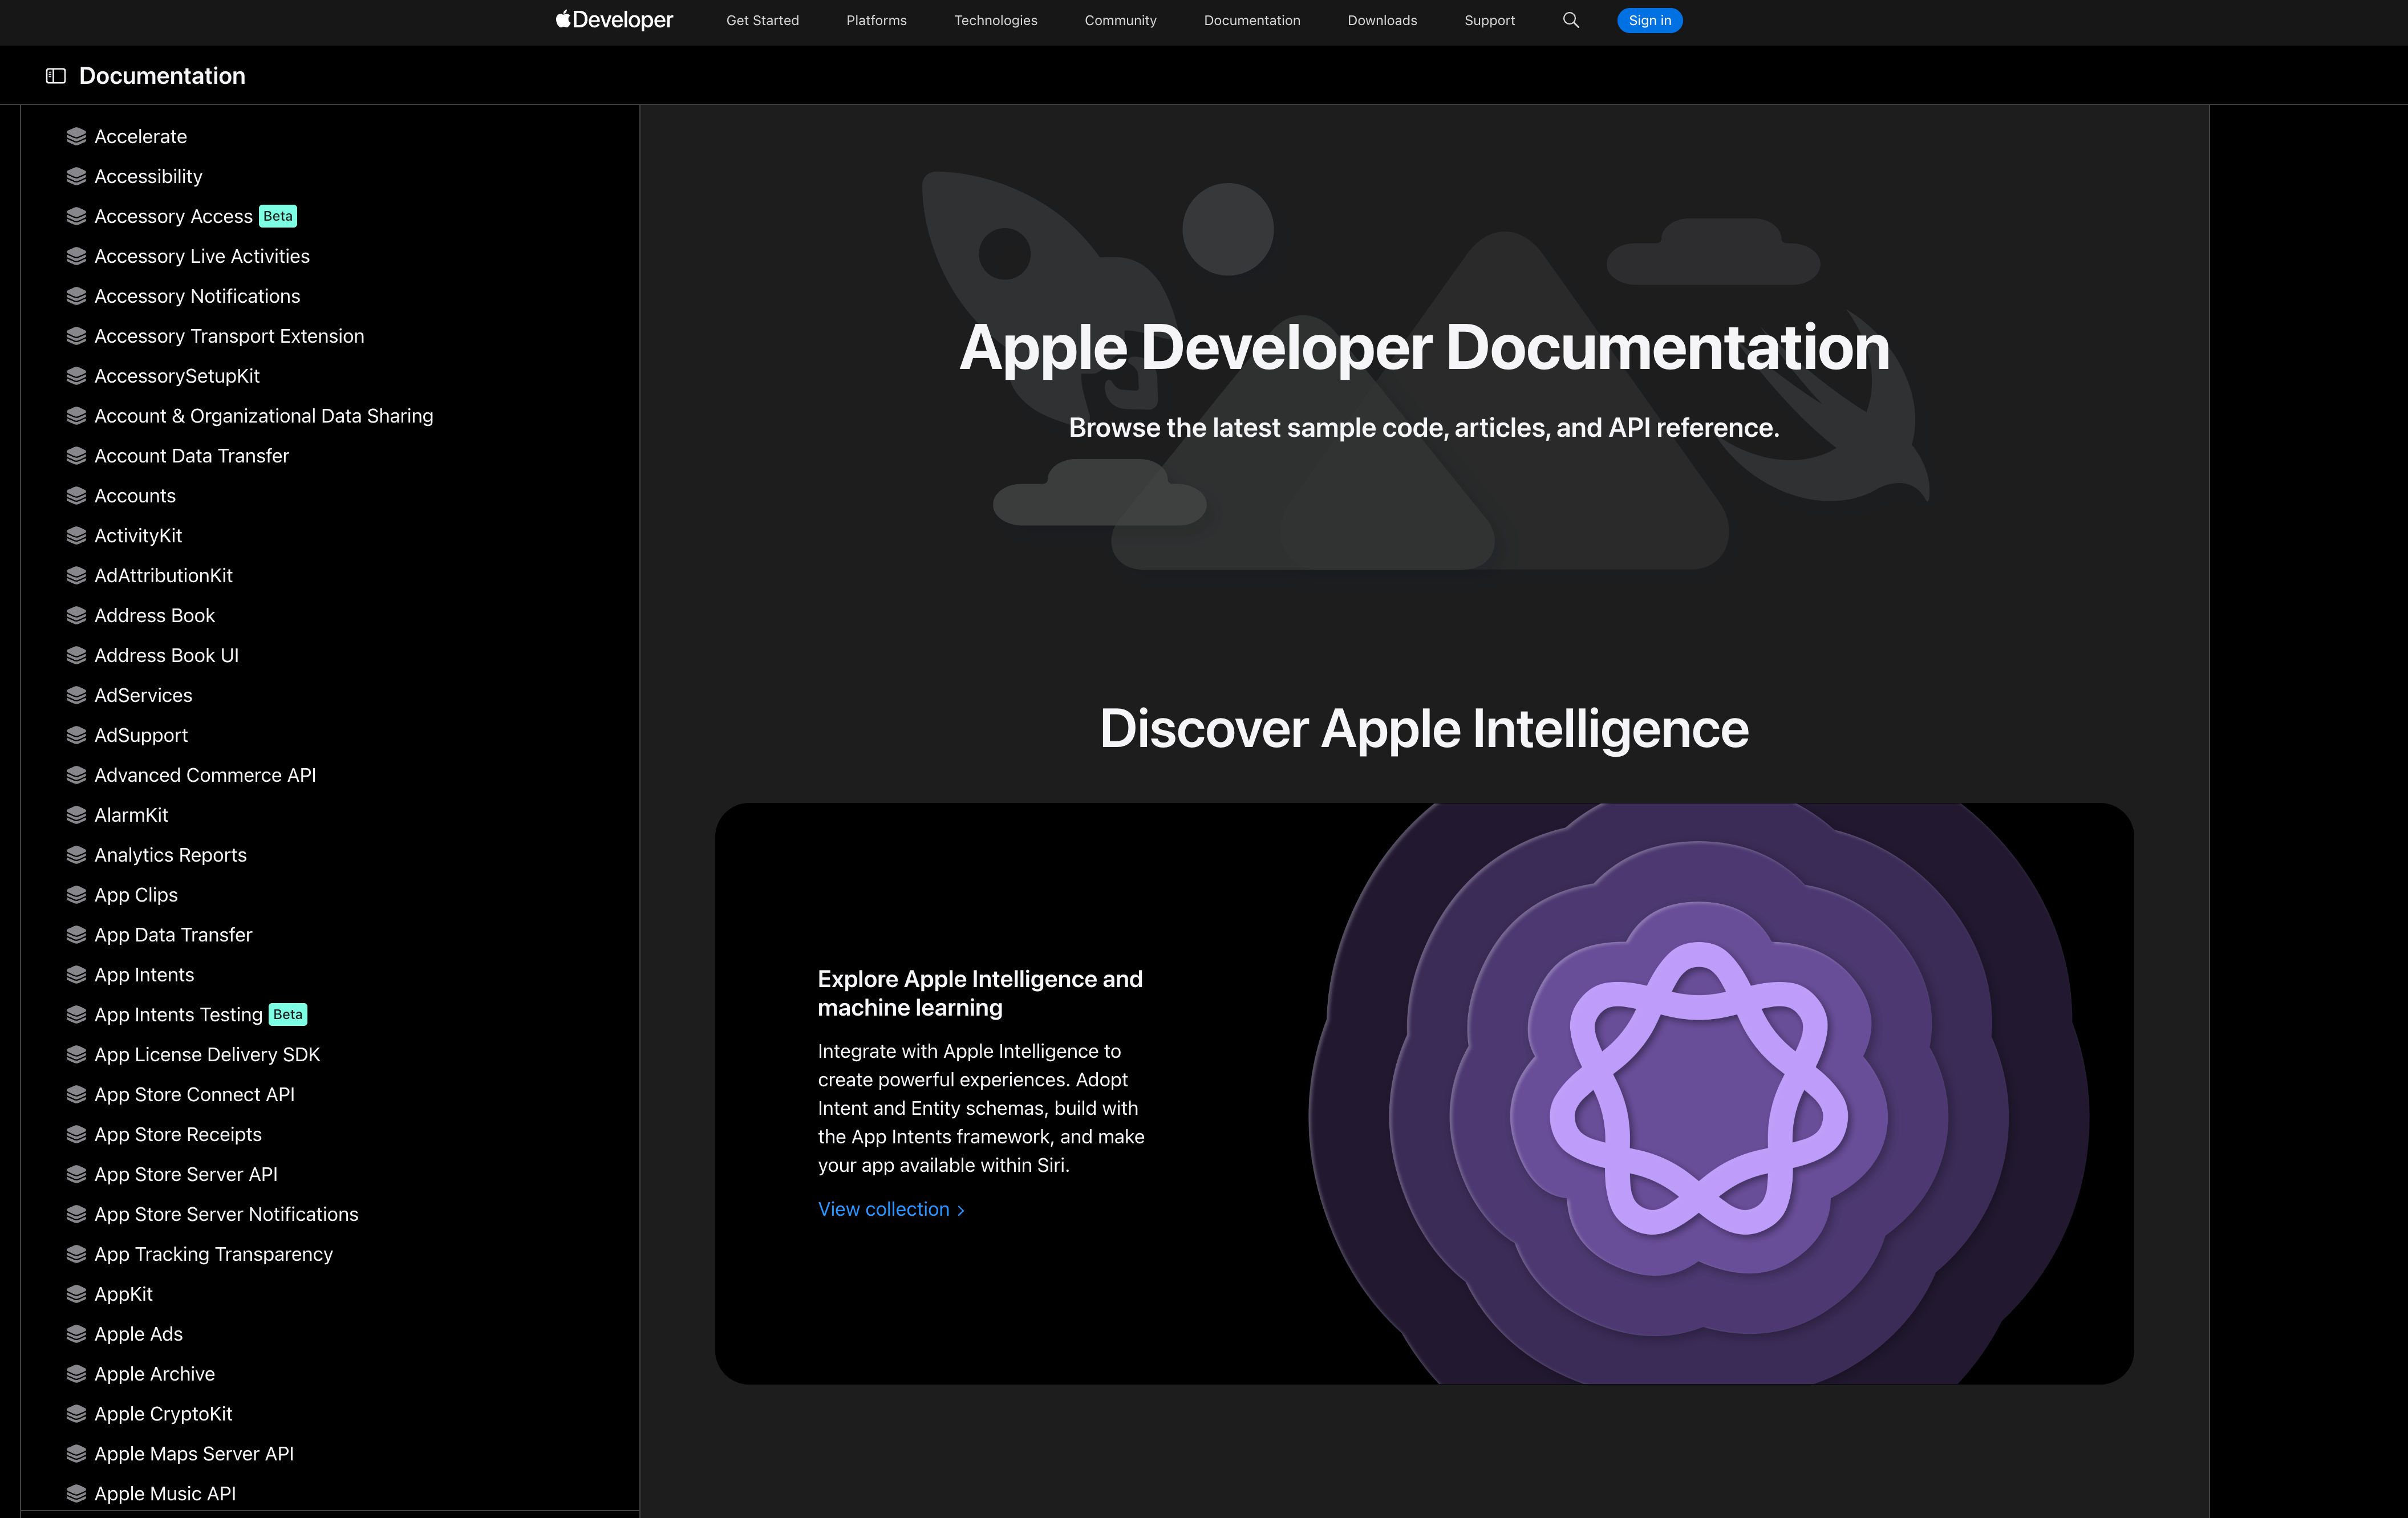2408x1518 pixels.
Task: Click the icon beside AdAttributionKit
Action: tap(76, 576)
